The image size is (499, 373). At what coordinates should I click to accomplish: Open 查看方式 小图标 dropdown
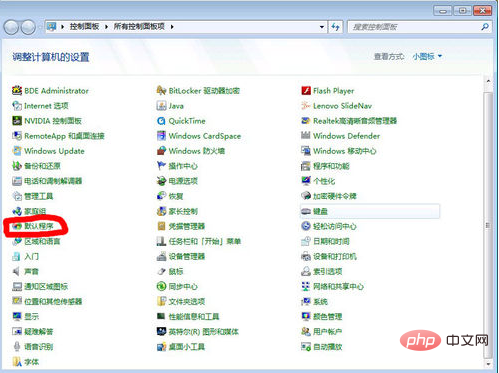427,56
